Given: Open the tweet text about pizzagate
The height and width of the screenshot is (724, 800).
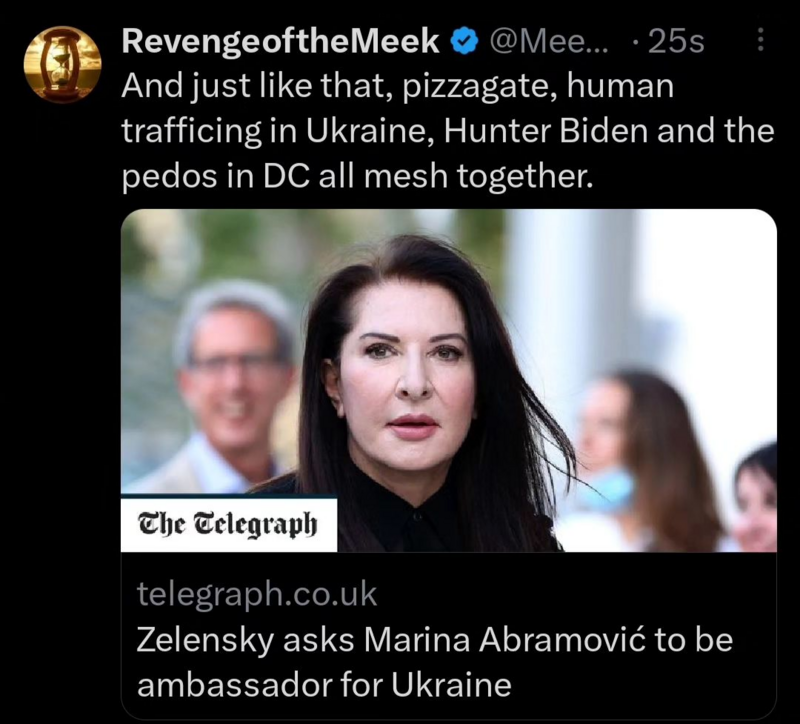Looking at the screenshot, I should [x=440, y=132].
